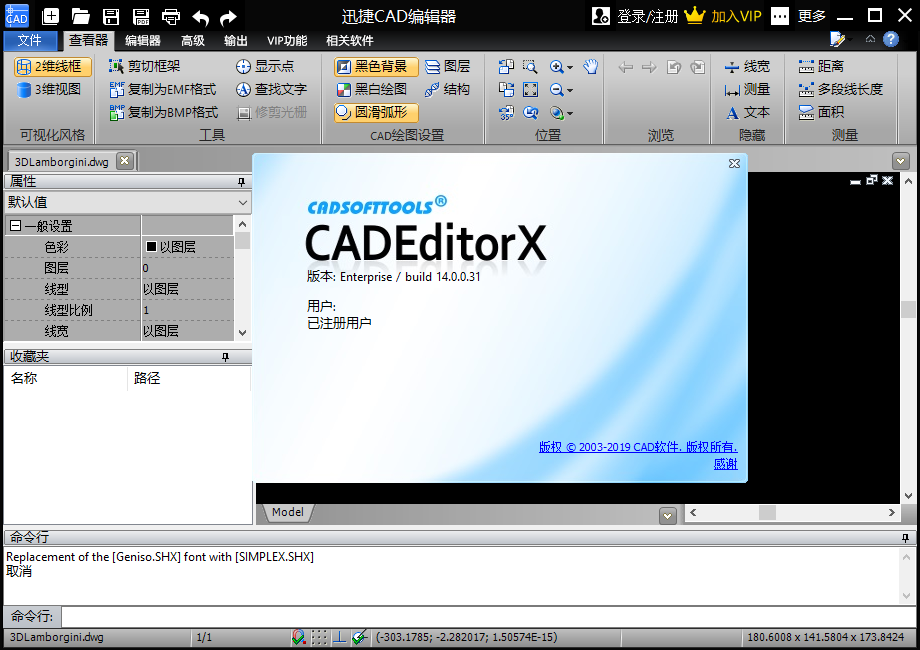Click the 感谢 acknowledgements link

[x=725, y=464]
